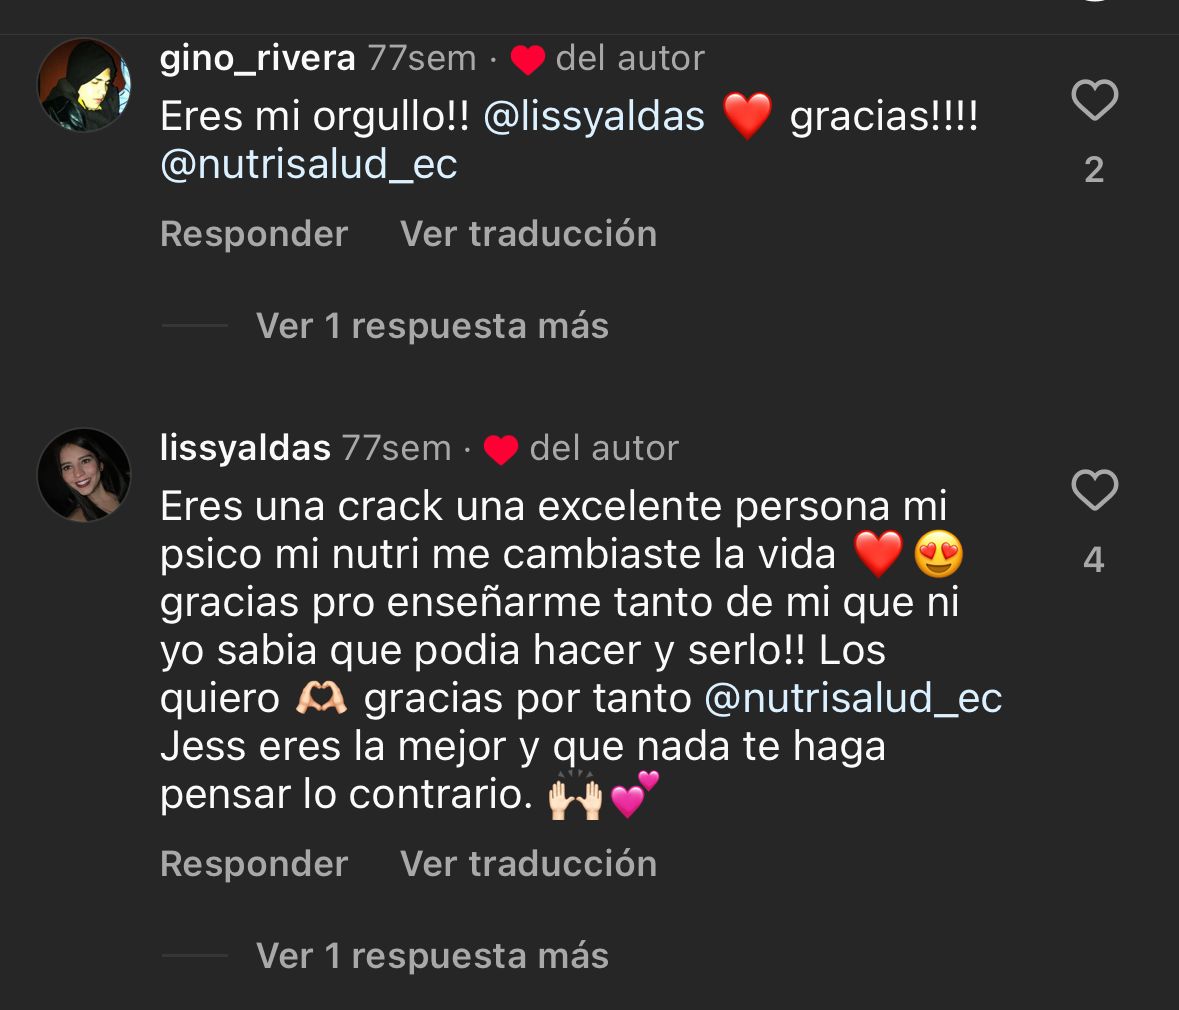Screen dimensions: 1179x1010
Task: Like gino_rivera's comment with the heart
Action: 1094,101
